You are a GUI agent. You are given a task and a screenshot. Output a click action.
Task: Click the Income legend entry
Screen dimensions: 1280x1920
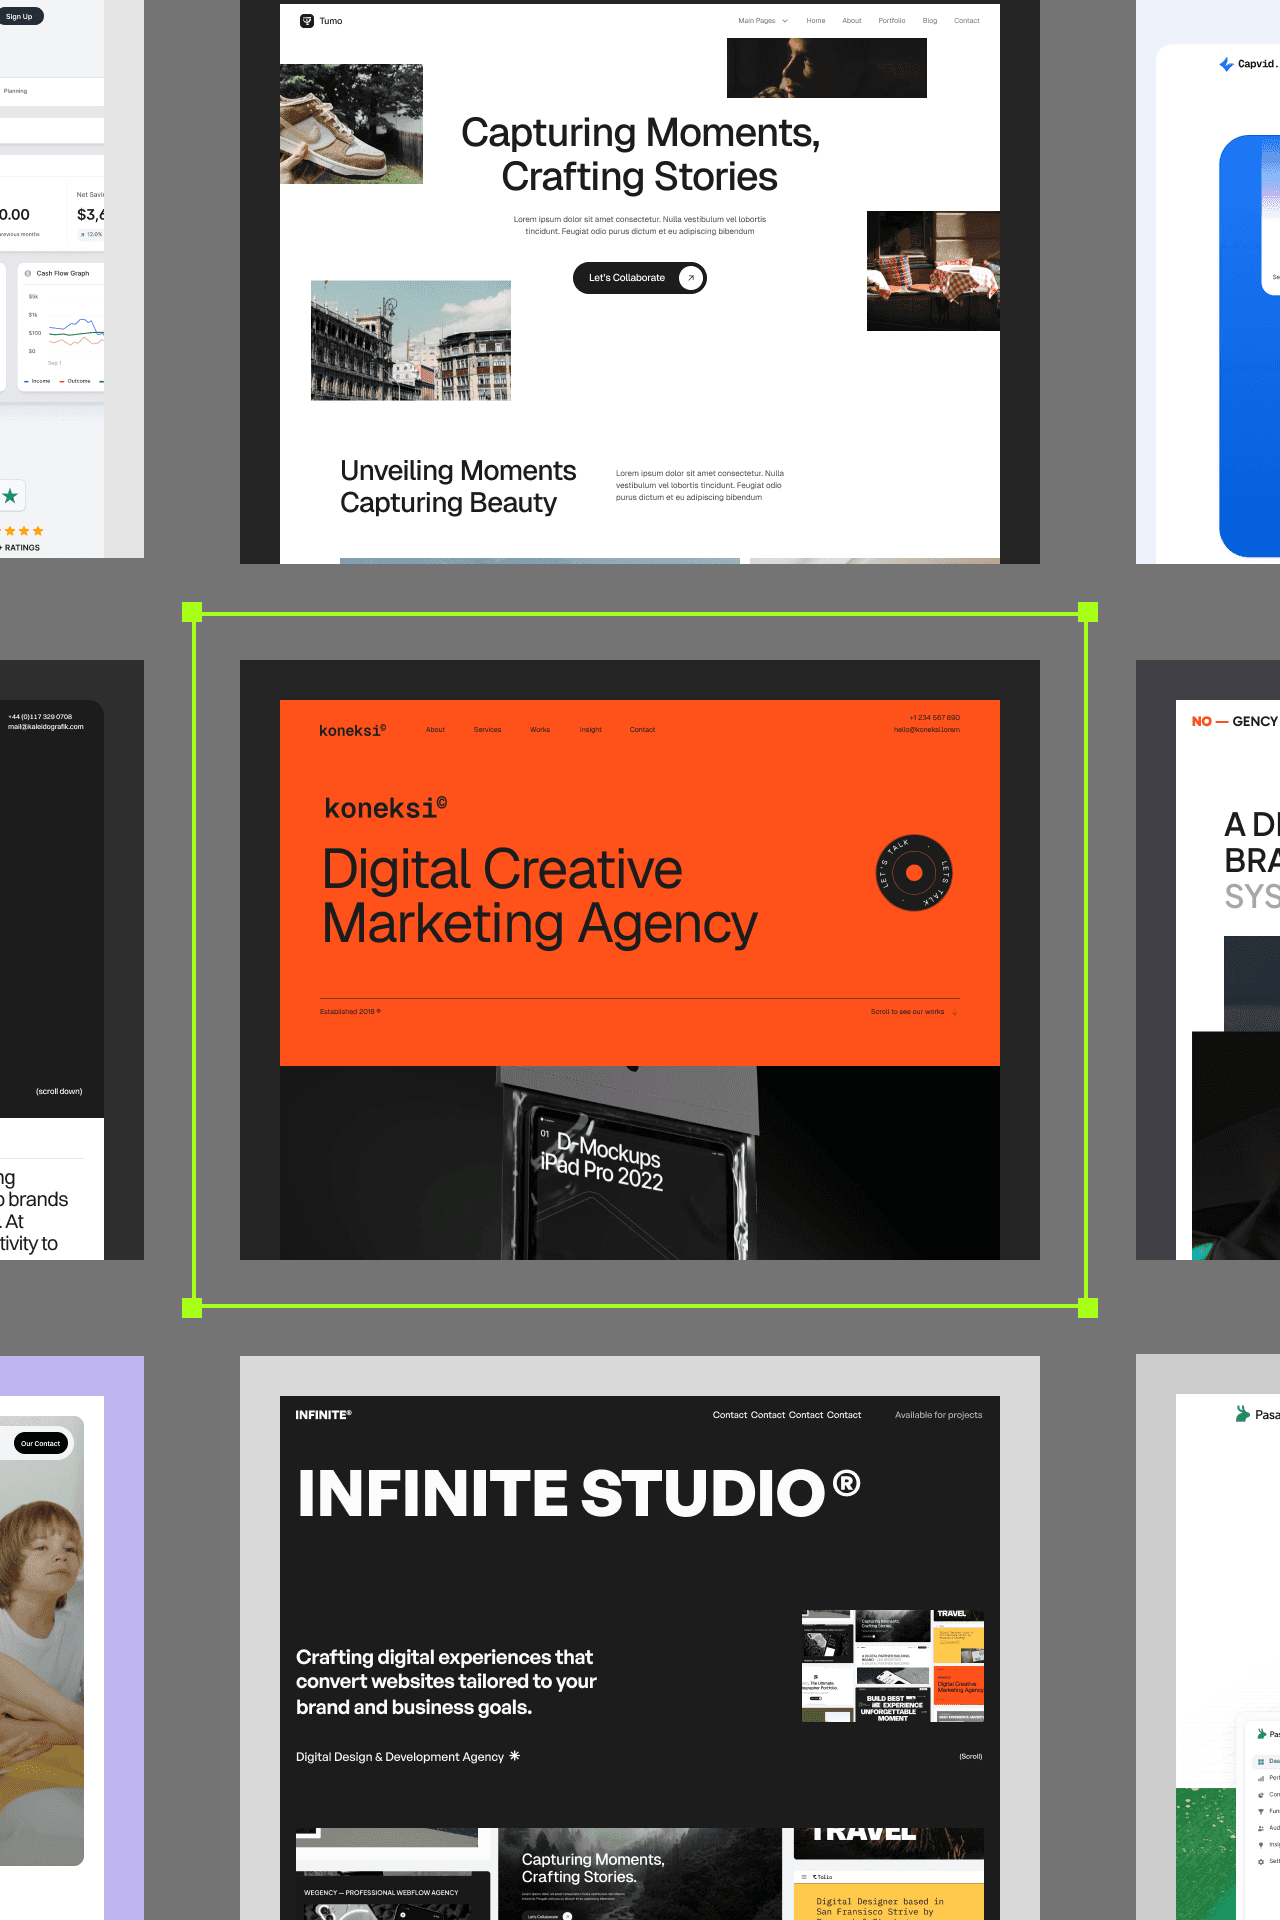point(37,381)
